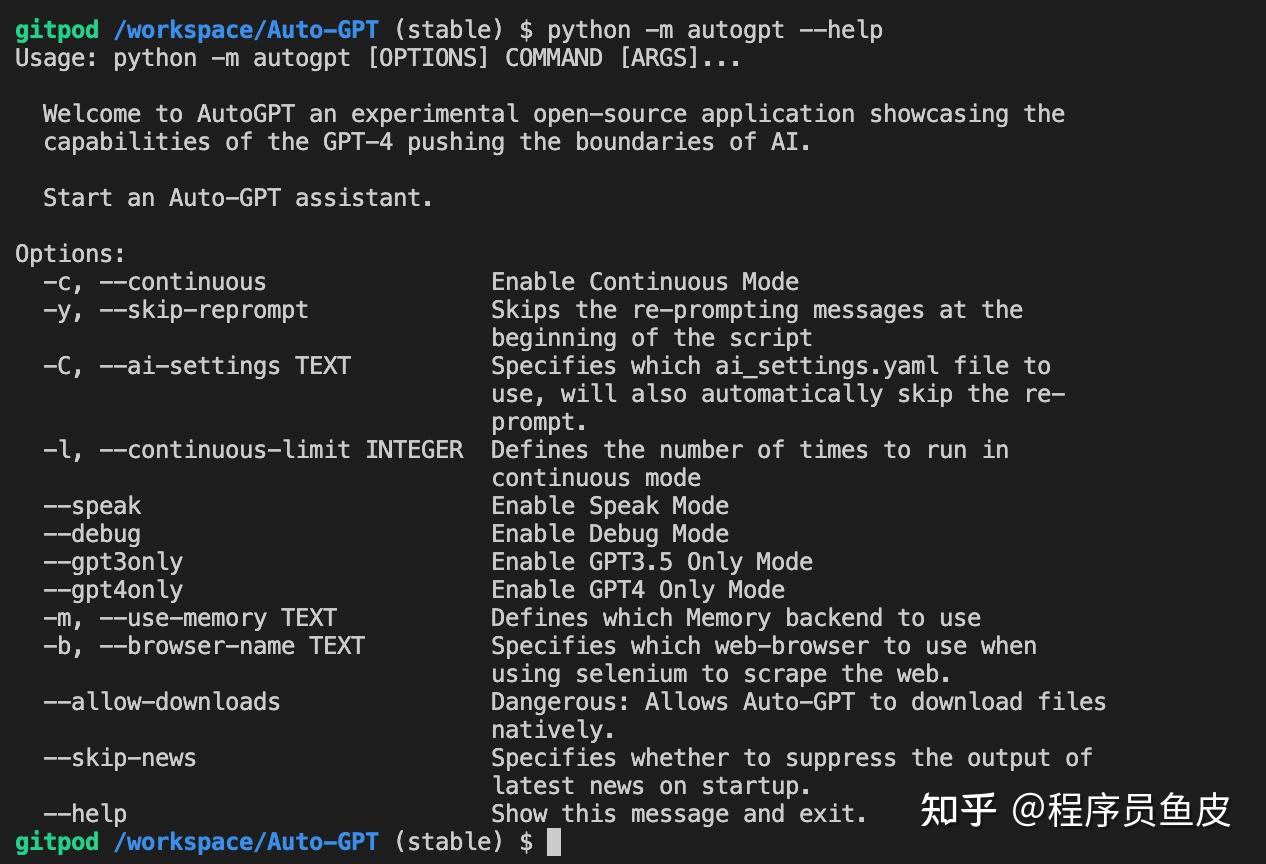Click the --ai-settings TEXT option
This screenshot has width=1266, height=864.
225,366
